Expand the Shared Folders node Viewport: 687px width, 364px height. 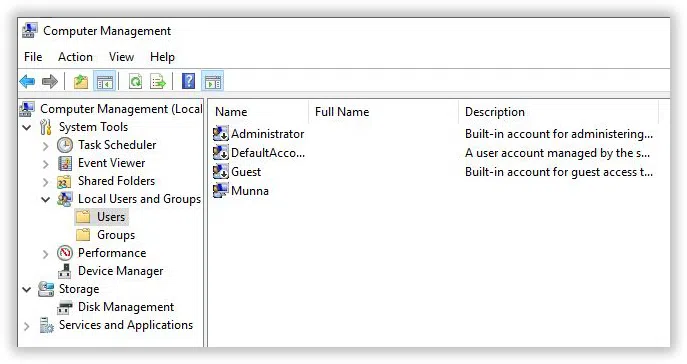pyautogui.click(x=46, y=182)
